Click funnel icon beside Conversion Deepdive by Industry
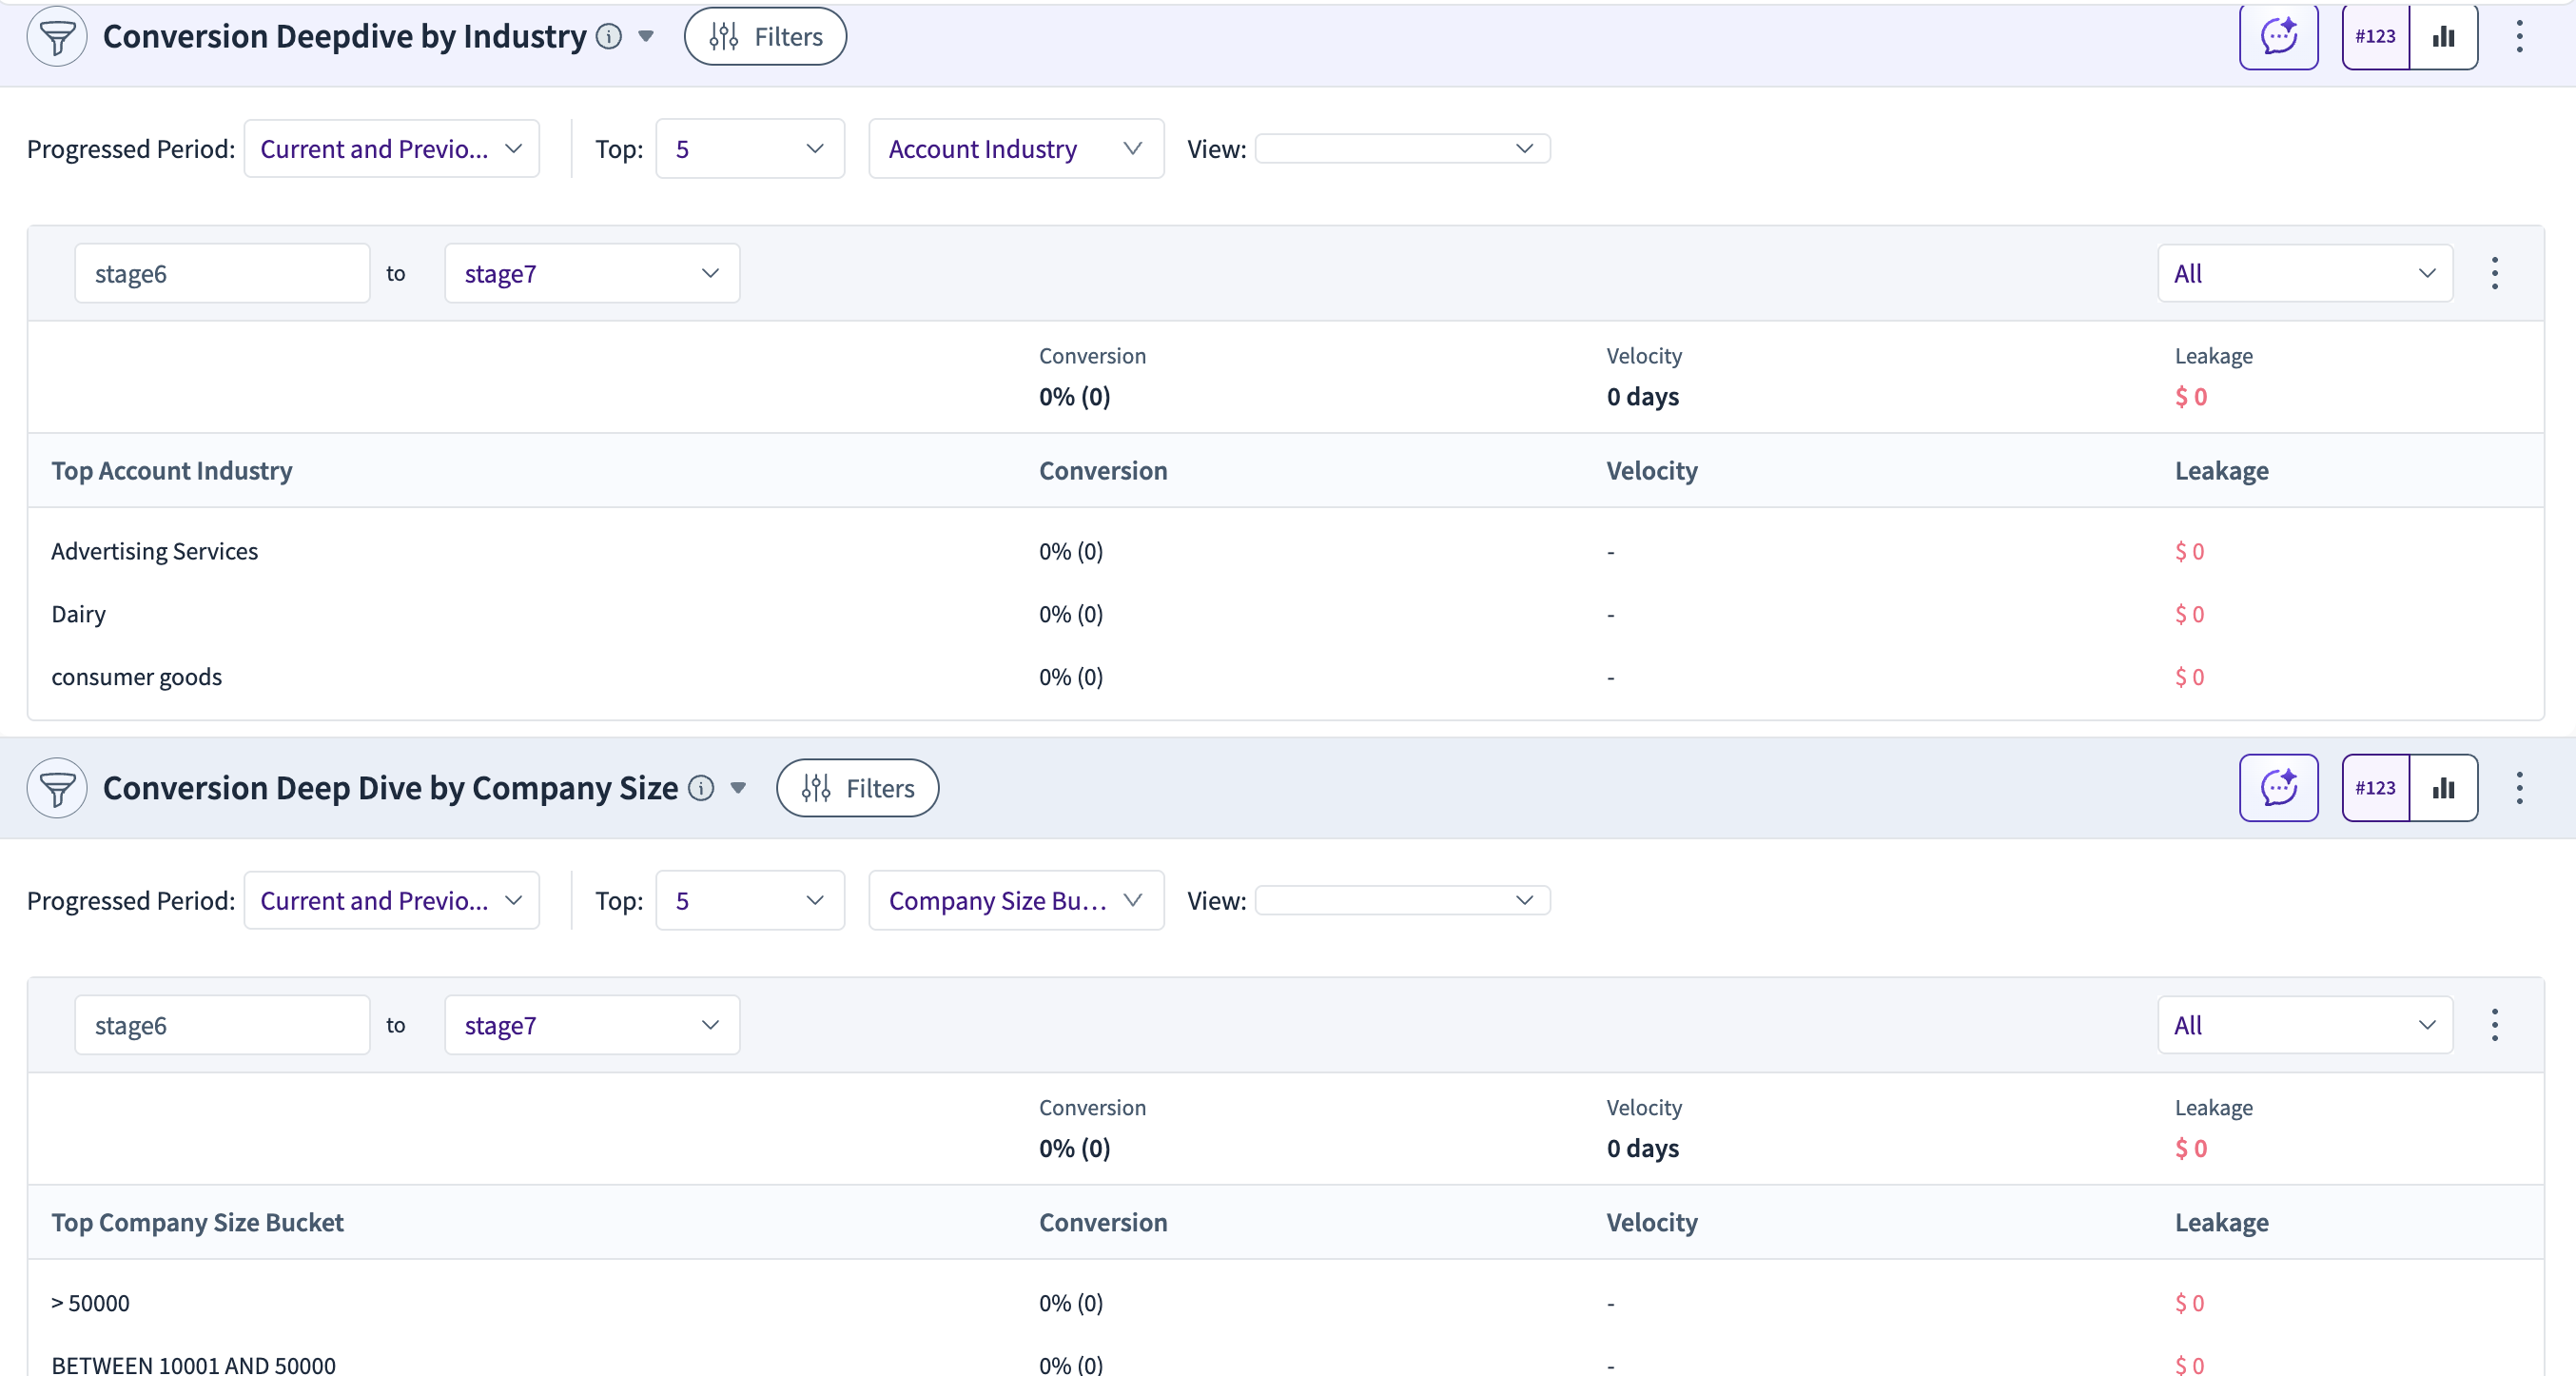 pyautogui.click(x=57, y=37)
